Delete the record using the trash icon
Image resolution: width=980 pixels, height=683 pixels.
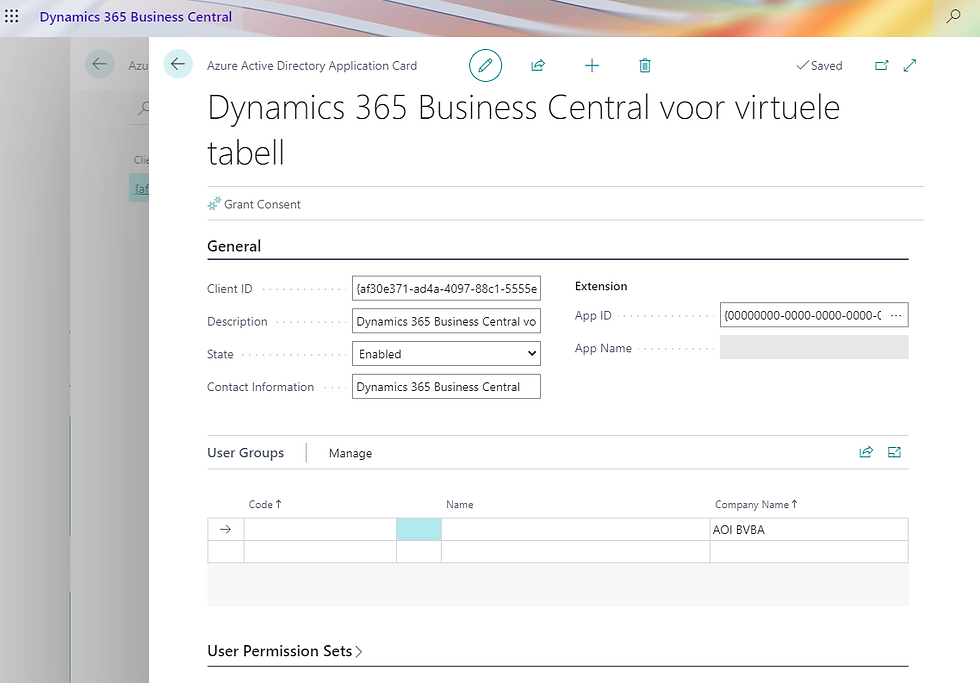pyautogui.click(x=645, y=66)
